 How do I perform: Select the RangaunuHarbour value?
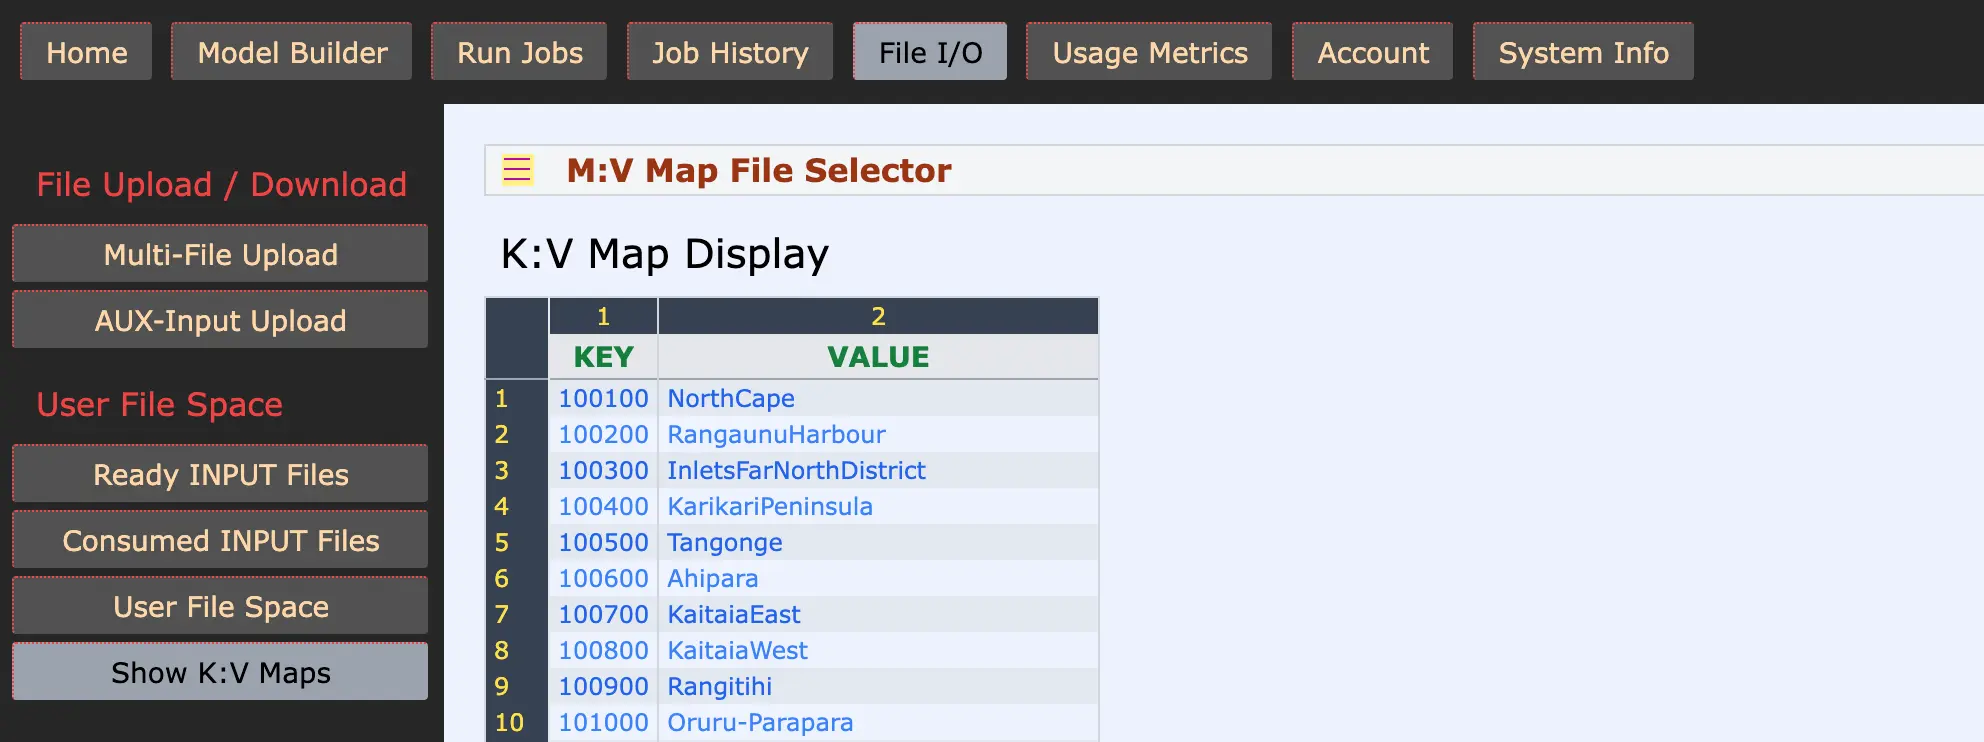878,434
